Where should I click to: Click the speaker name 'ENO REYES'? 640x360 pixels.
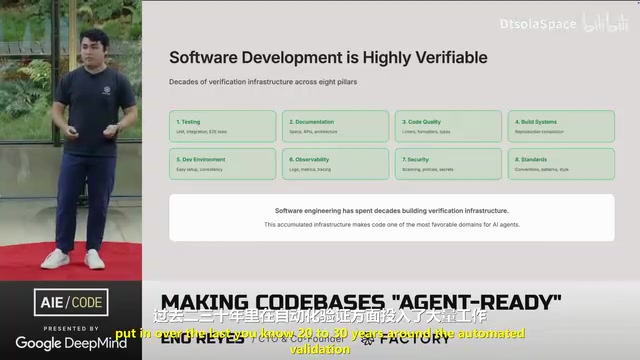(202, 339)
